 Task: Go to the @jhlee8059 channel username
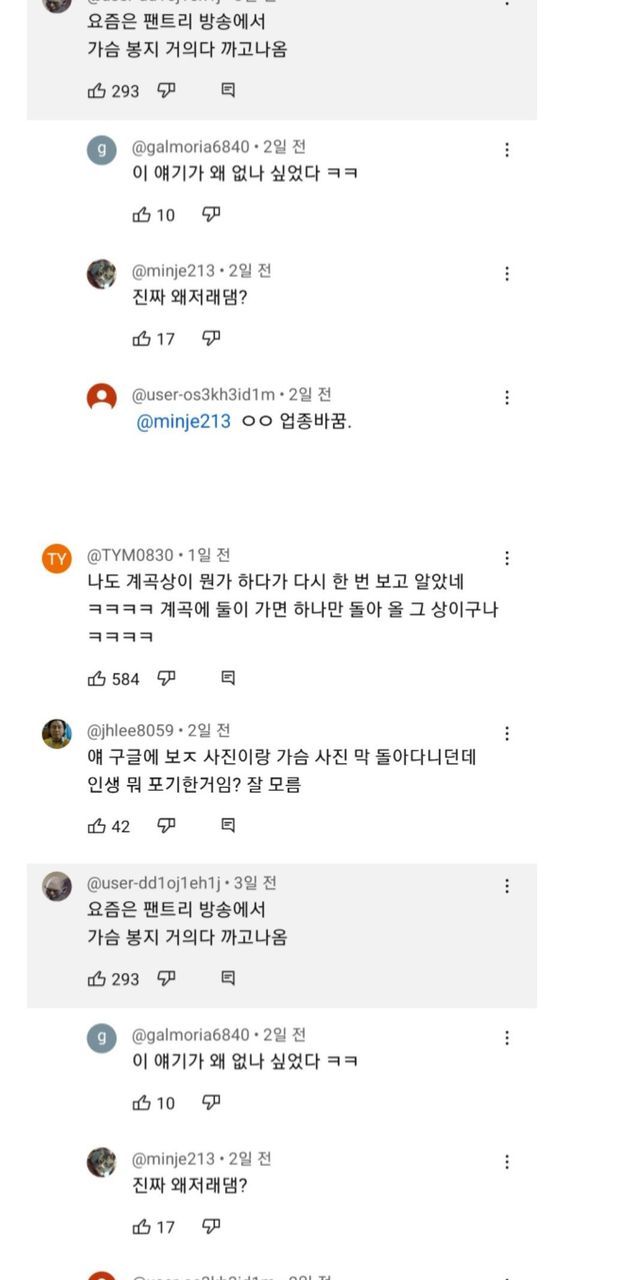(130, 731)
